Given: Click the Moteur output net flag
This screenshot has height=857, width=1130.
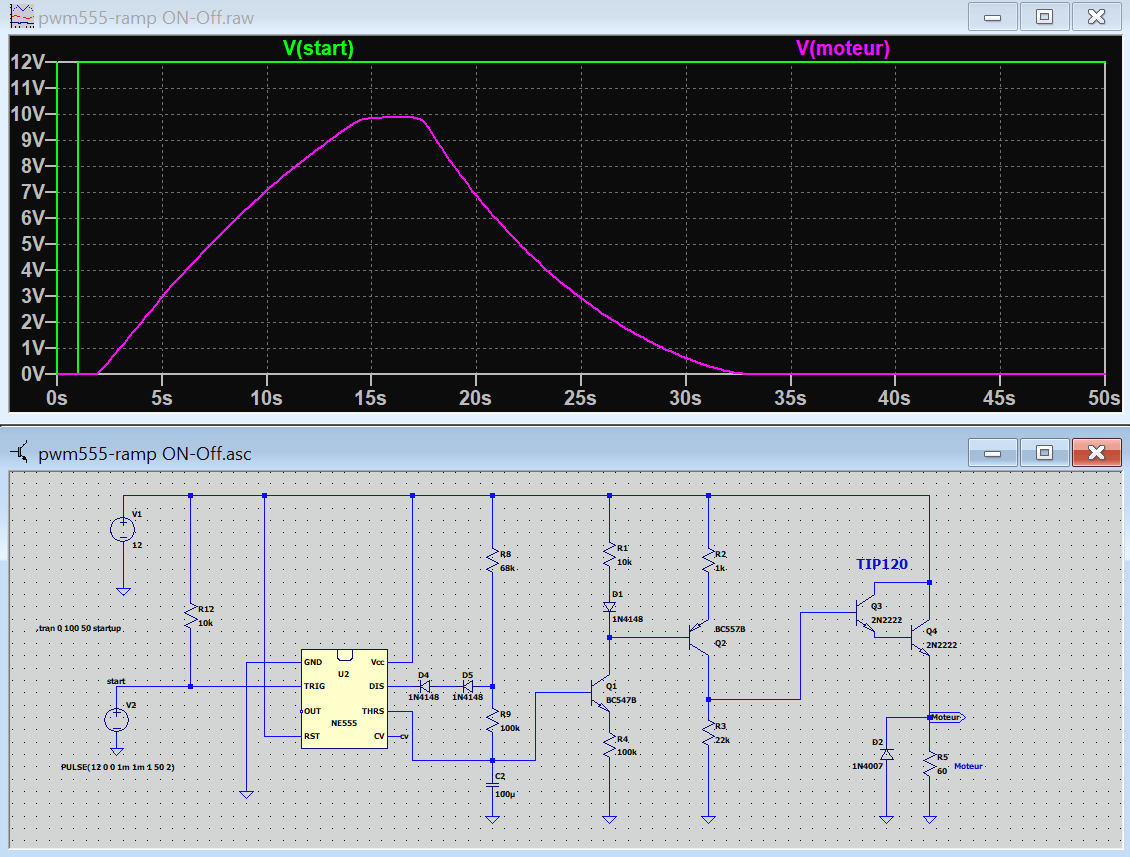Looking at the screenshot, I should (946, 717).
